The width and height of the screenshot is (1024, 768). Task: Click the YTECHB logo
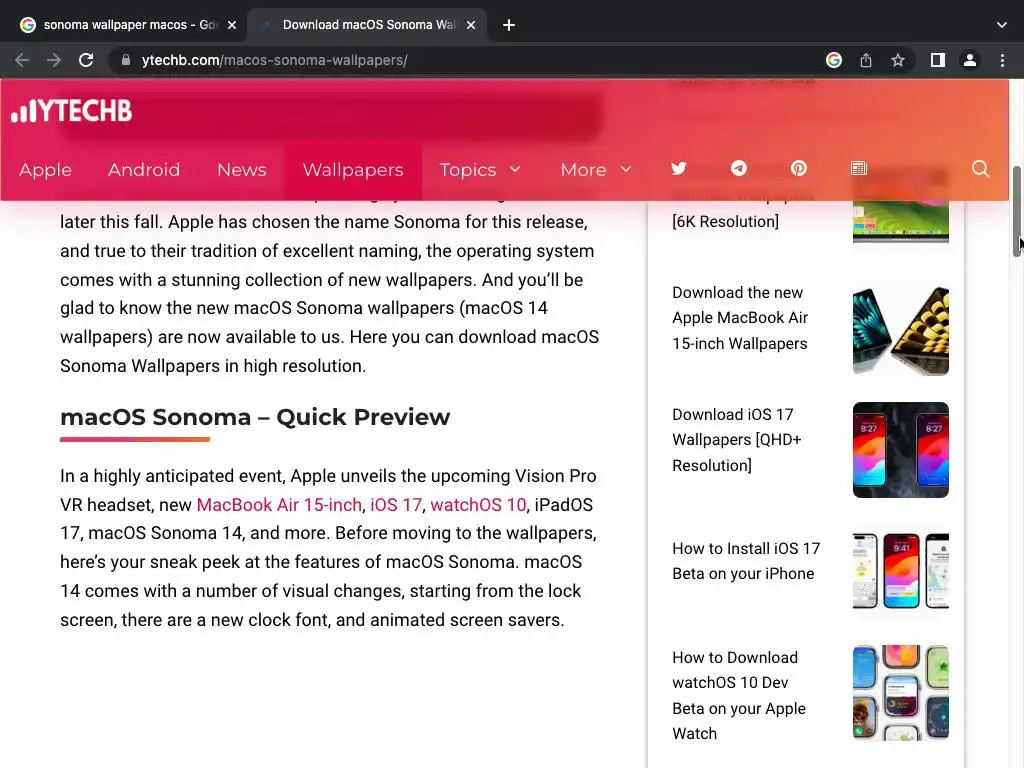[x=72, y=111]
